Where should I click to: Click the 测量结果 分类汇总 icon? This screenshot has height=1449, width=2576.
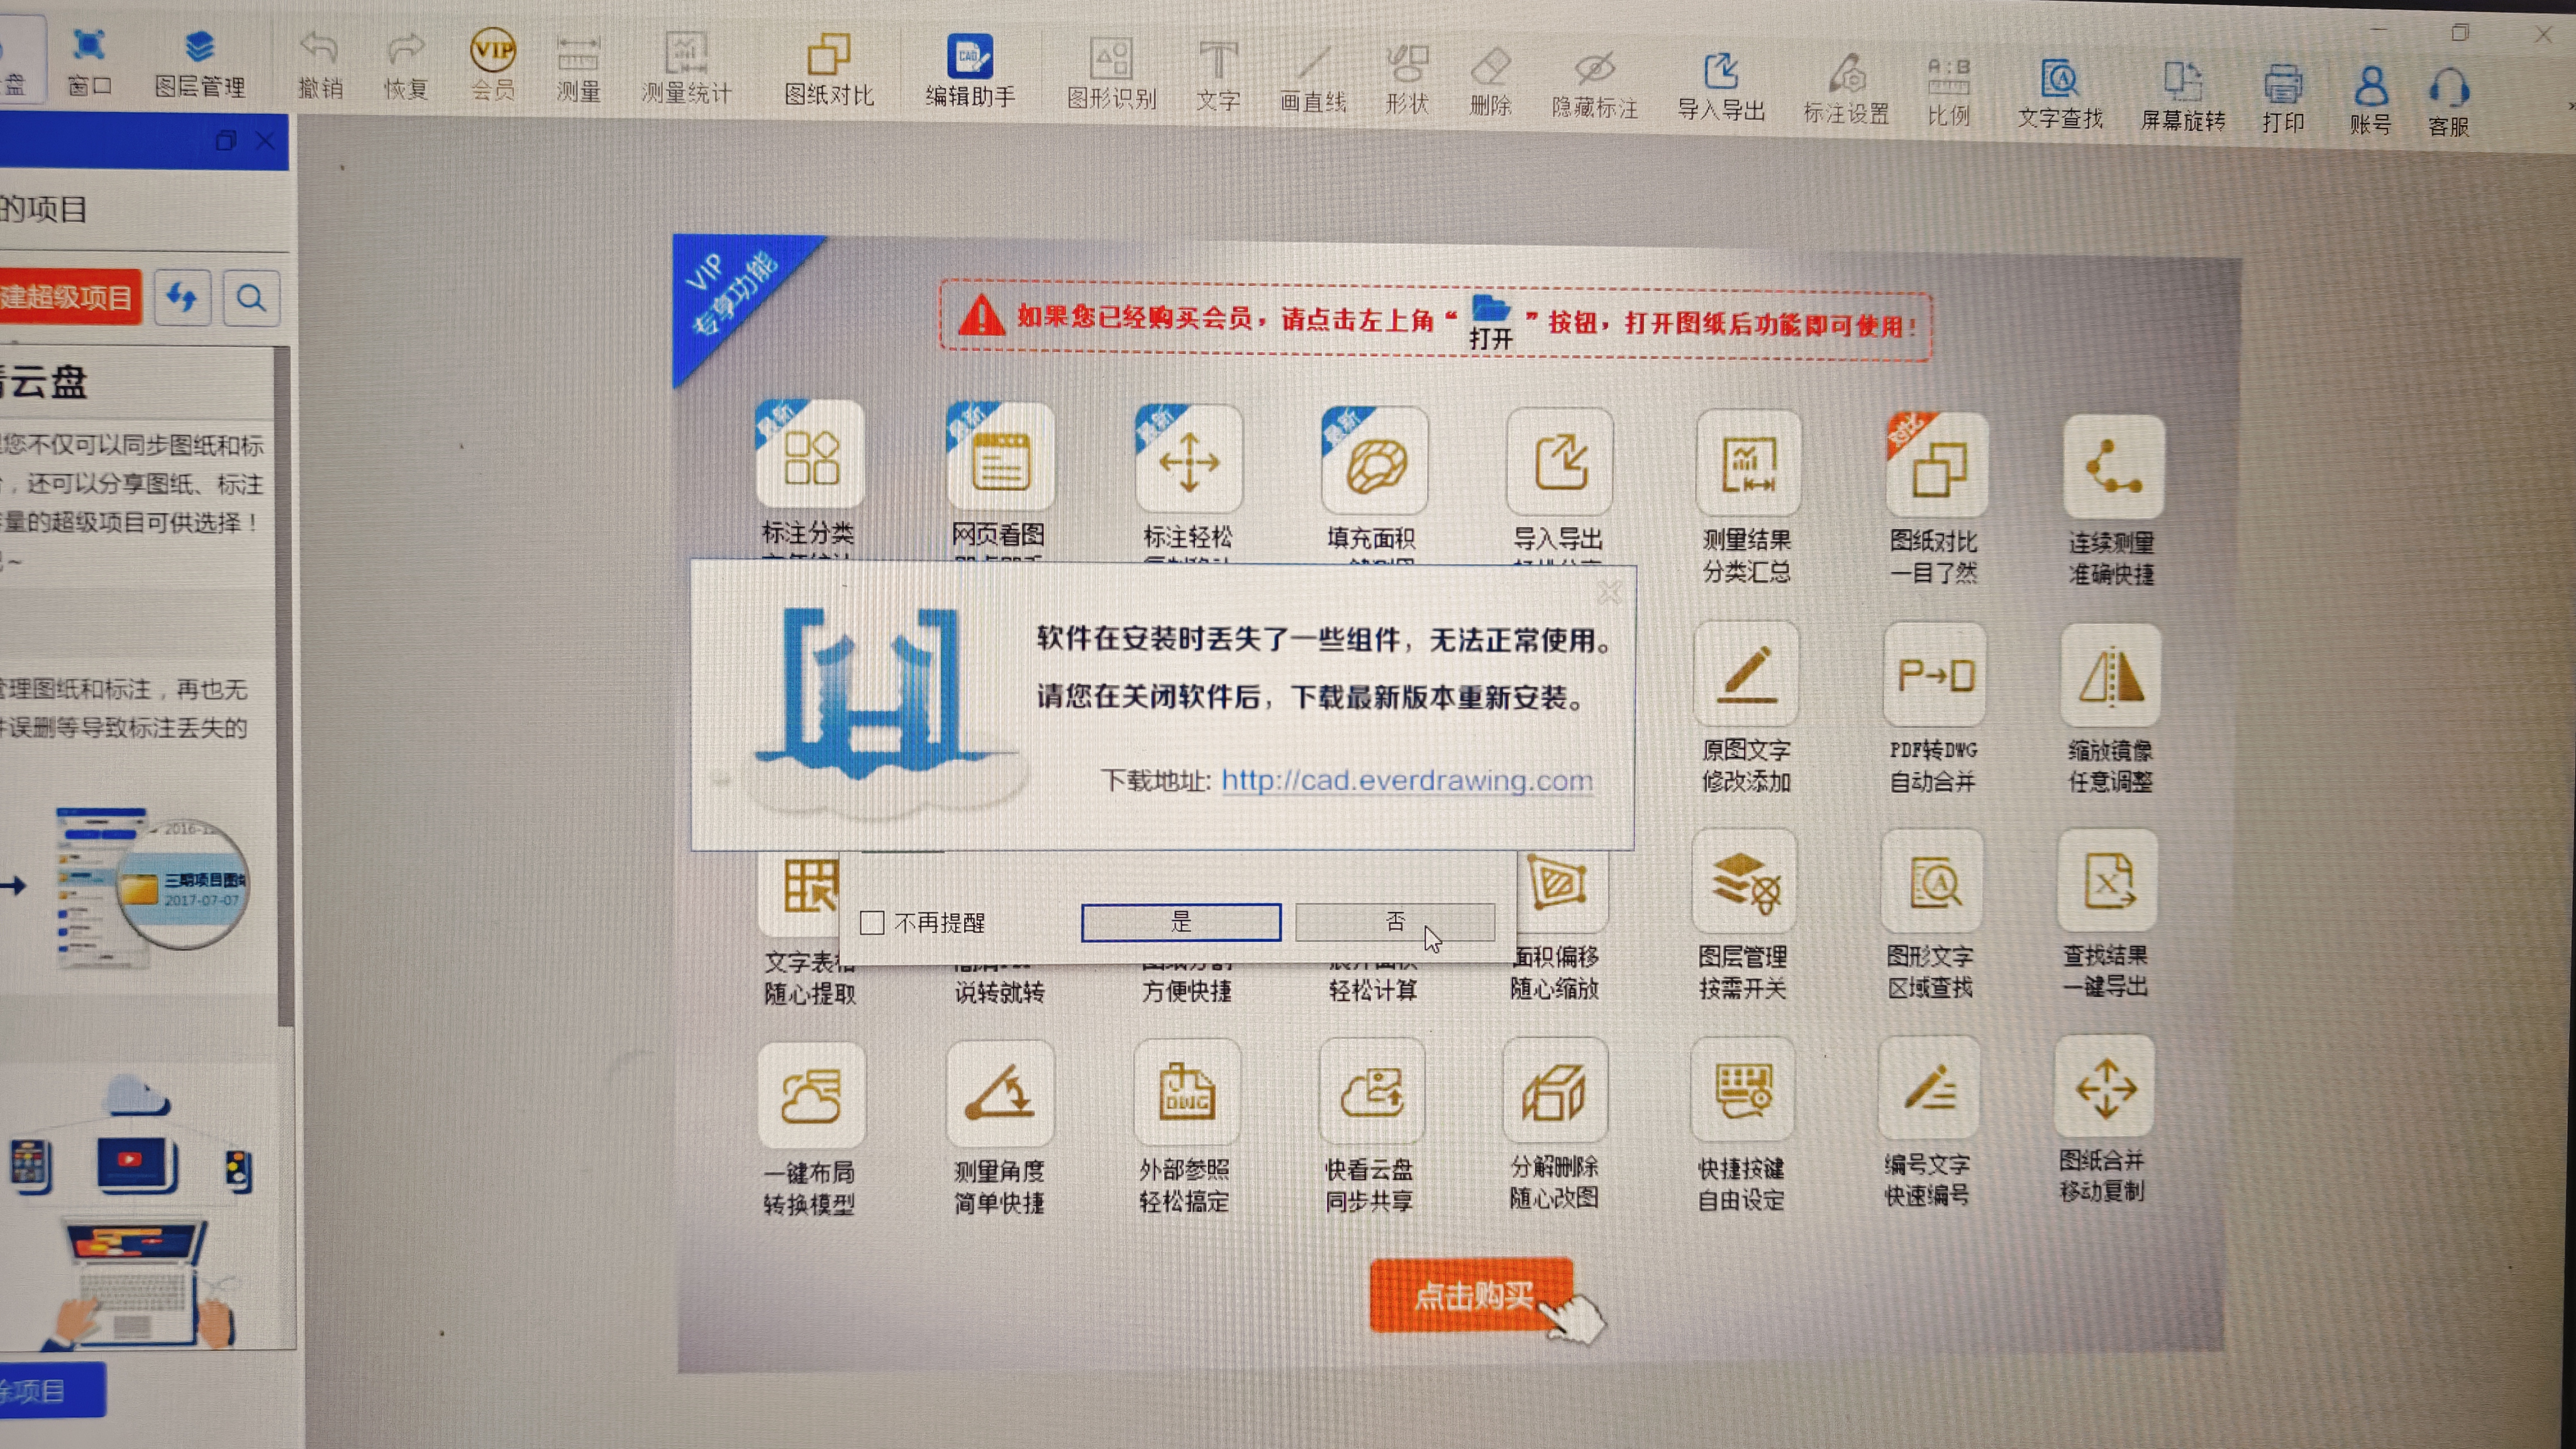coord(1748,465)
